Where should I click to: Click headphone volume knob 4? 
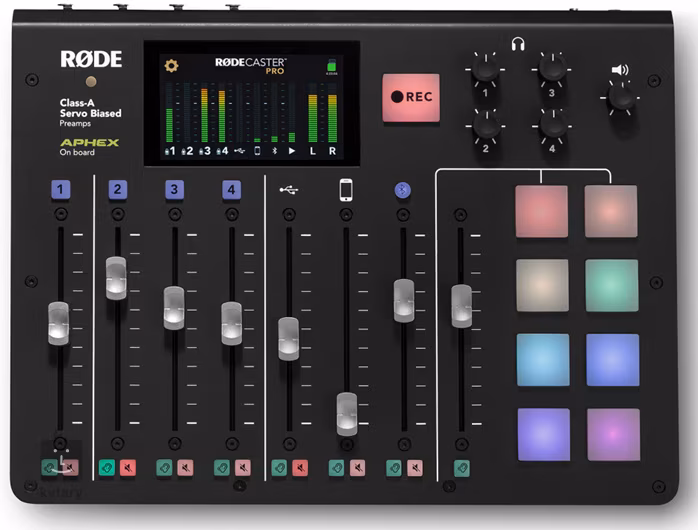tap(552, 125)
